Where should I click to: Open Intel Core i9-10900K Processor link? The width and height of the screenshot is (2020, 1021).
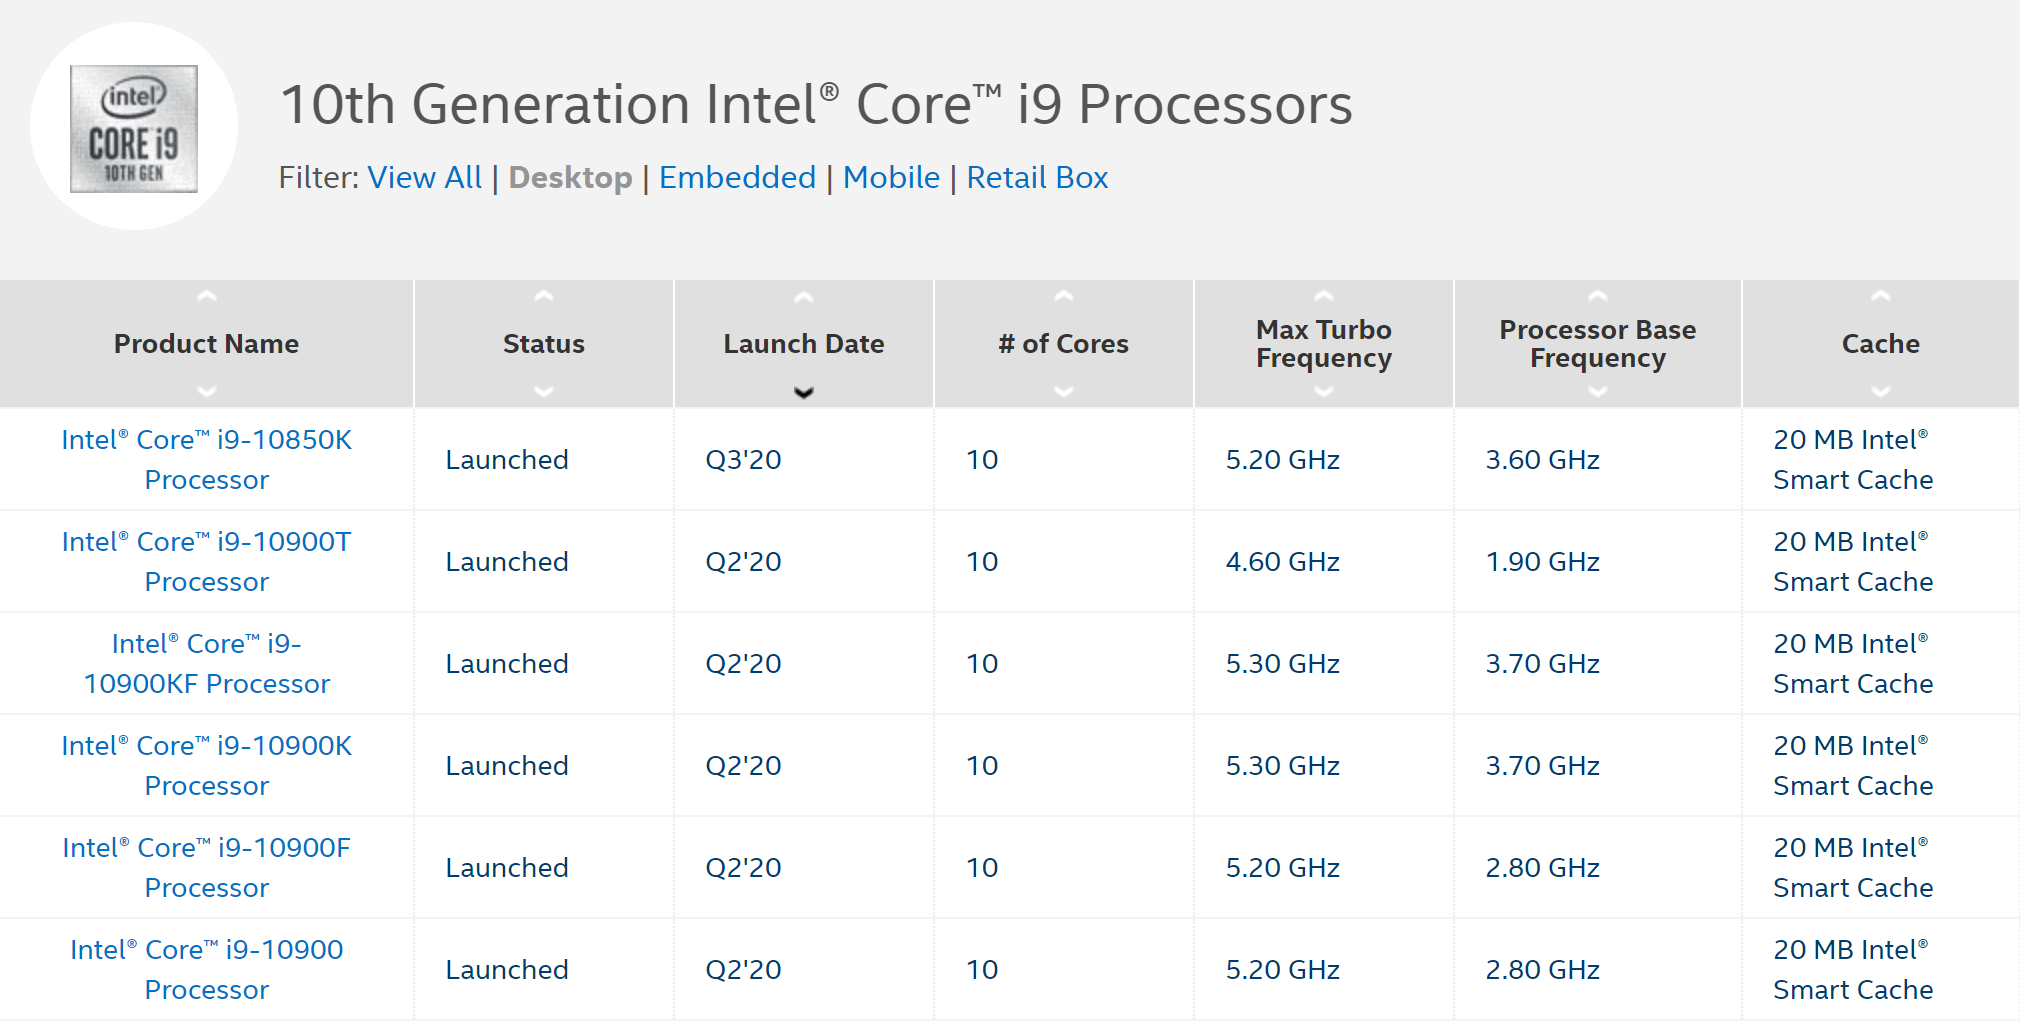click(207, 765)
